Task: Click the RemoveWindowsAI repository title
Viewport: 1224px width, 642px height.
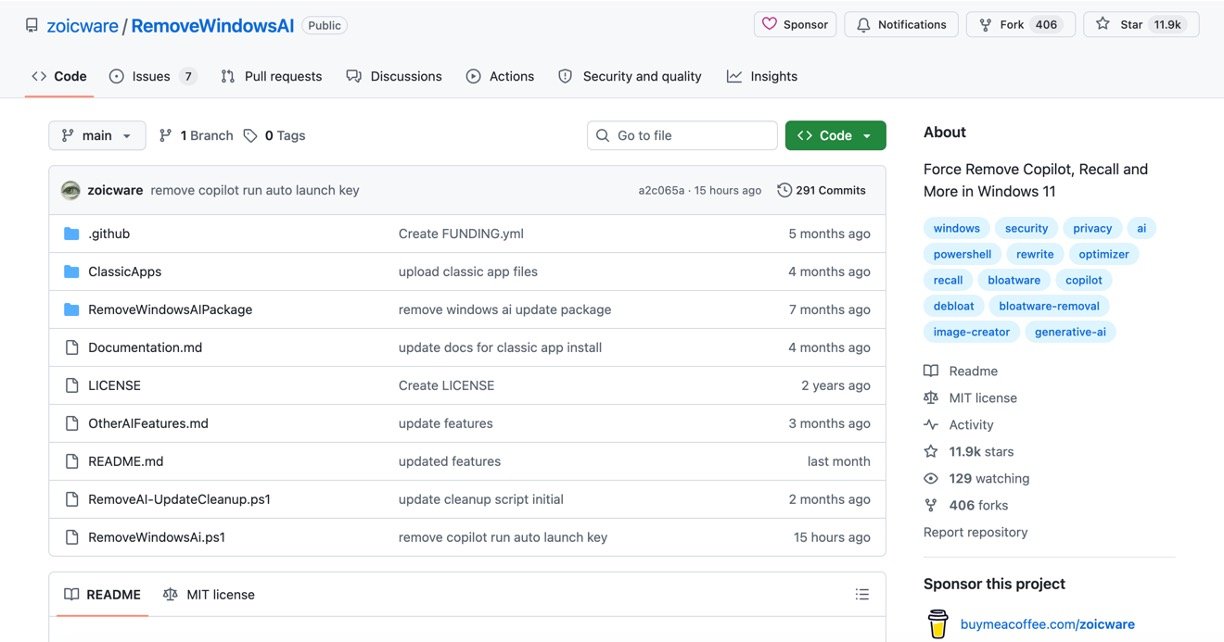Action: tap(213, 26)
